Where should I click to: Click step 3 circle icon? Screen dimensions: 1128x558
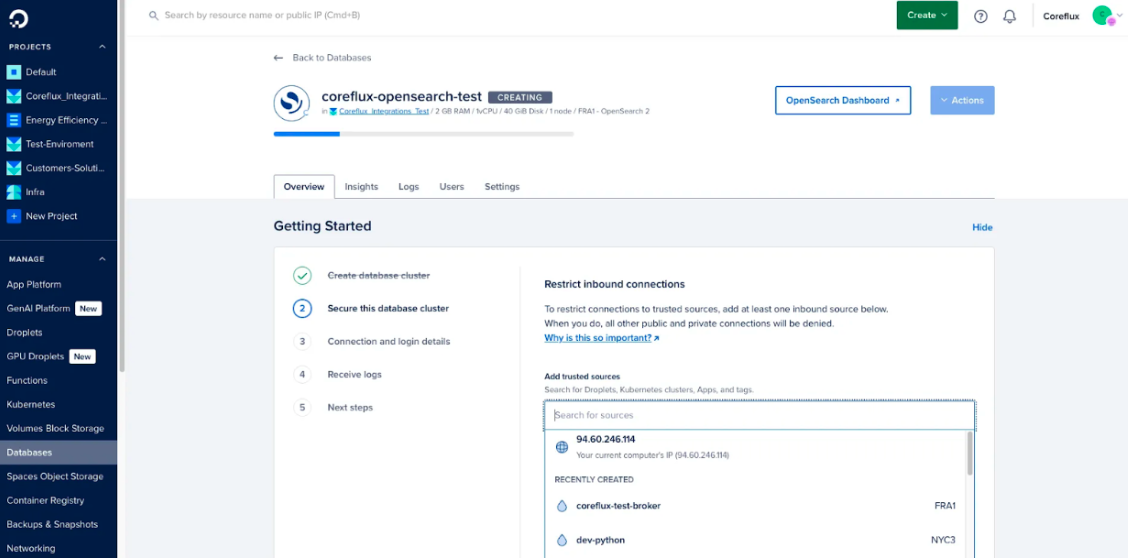(x=302, y=342)
